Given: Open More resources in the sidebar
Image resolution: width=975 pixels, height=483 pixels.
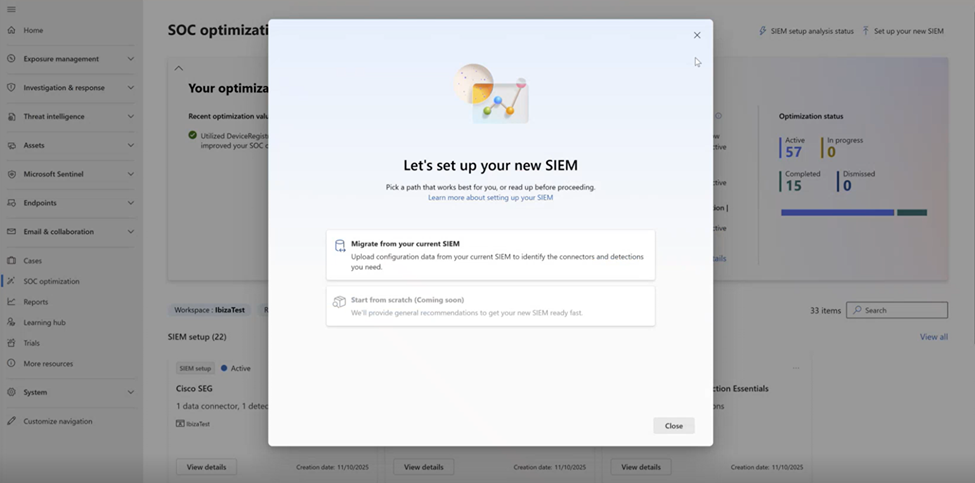Looking at the screenshot, I should point(47,363).
